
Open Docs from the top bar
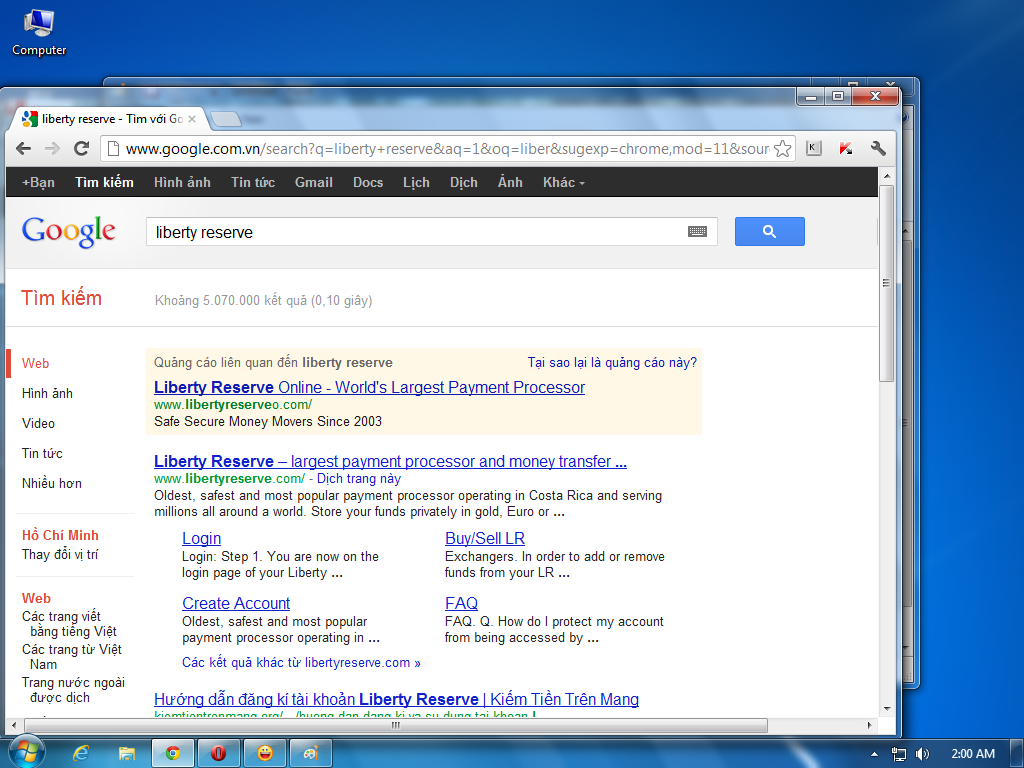[368, 182]
